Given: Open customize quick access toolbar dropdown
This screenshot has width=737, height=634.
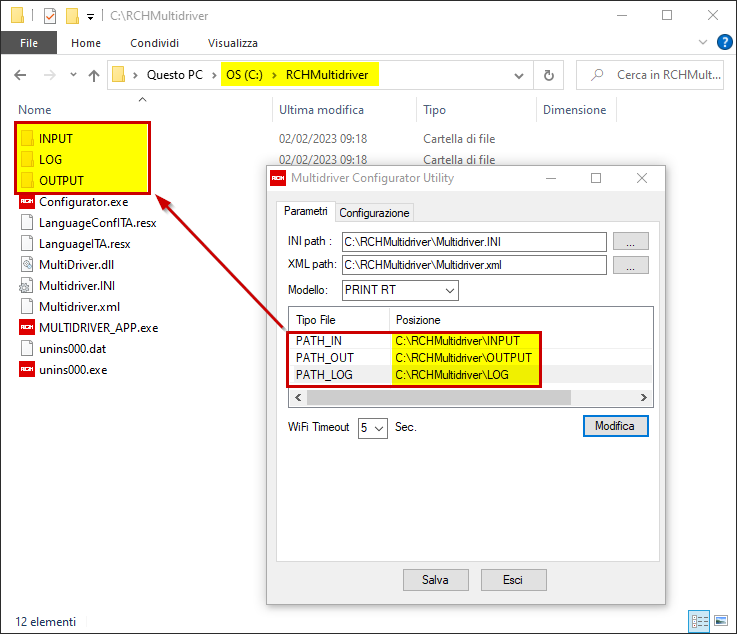Looking at the screenshot, I should click(90, 17).
